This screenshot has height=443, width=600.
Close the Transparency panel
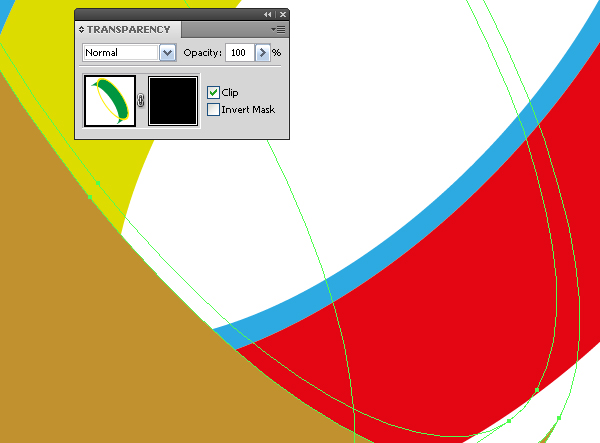point(283,15)
